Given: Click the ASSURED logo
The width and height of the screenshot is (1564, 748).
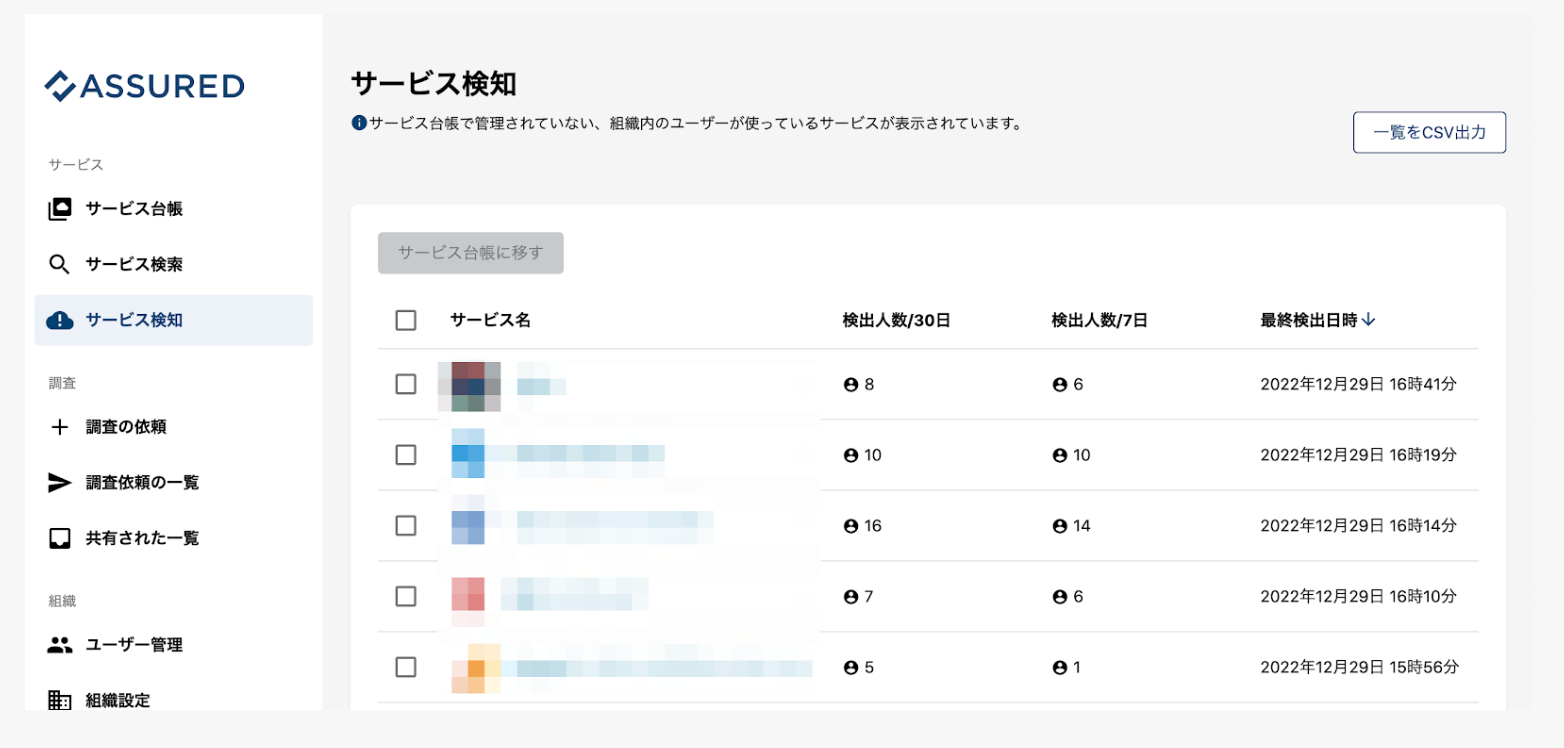Looking at the screenshot, I should click(x=144, y=86).
